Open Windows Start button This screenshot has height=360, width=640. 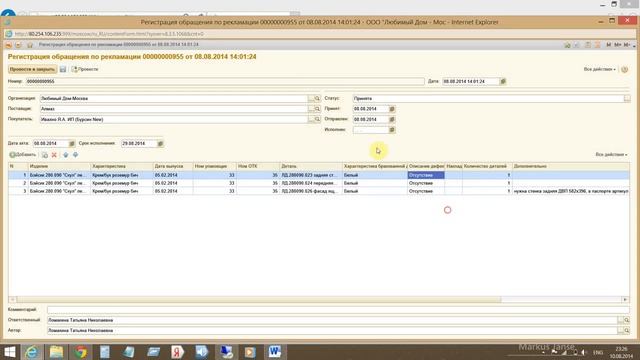[9, 352]
